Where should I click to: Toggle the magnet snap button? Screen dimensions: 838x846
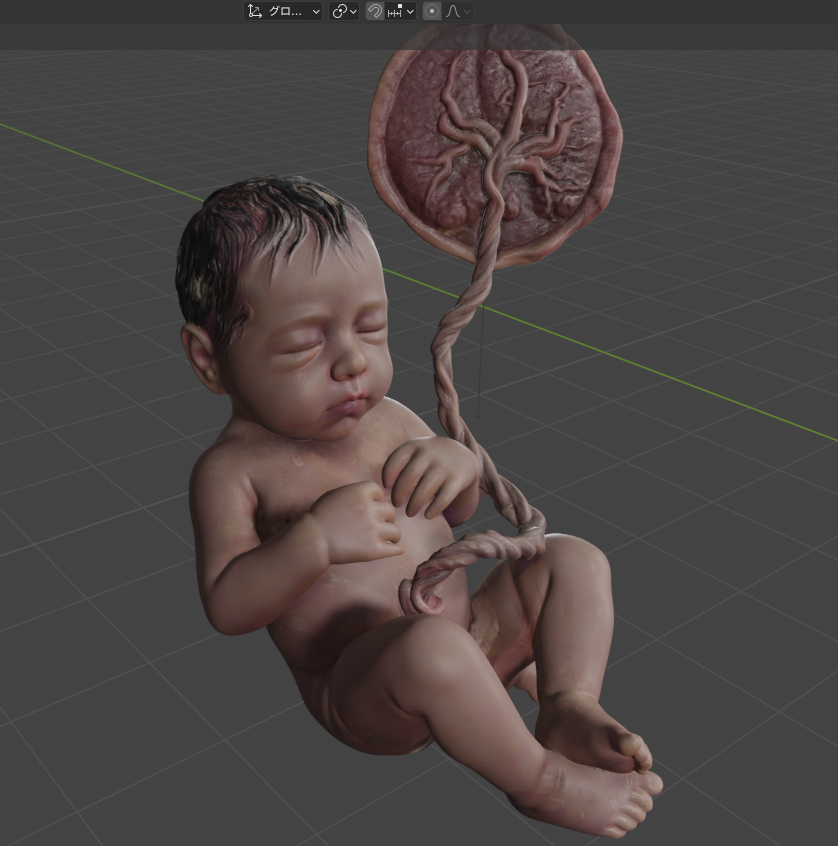(x=374, y=11)
